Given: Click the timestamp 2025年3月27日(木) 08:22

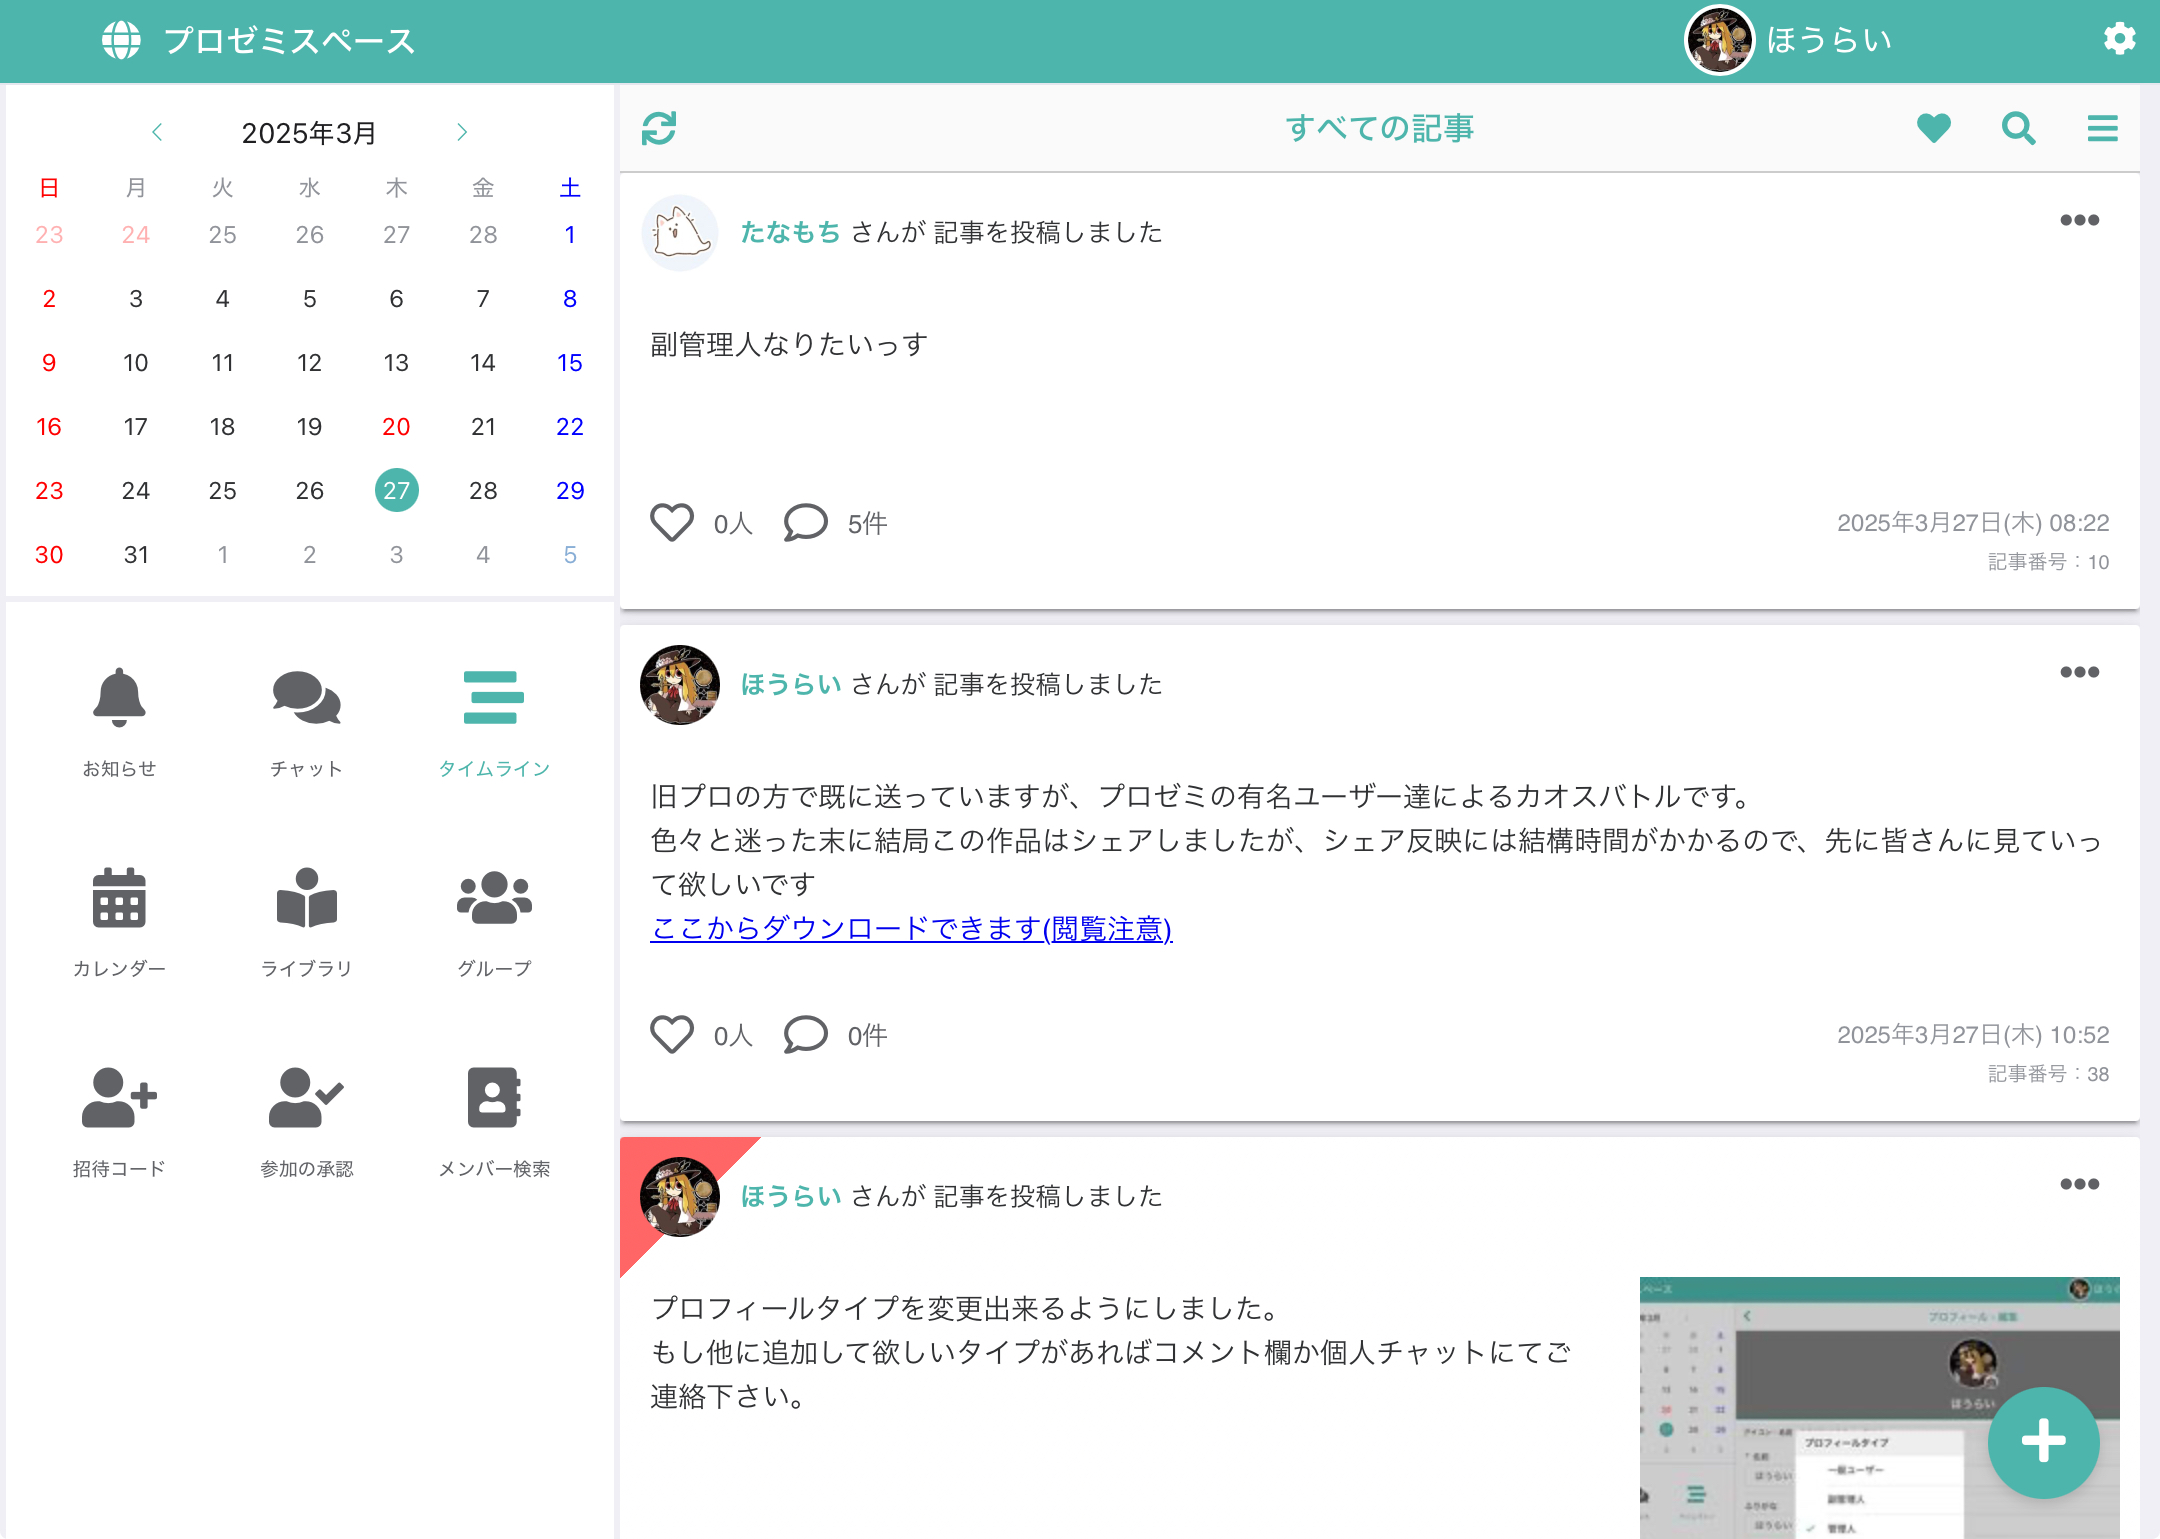Looking at the screenshot, I should click(x=1973, y=522).
